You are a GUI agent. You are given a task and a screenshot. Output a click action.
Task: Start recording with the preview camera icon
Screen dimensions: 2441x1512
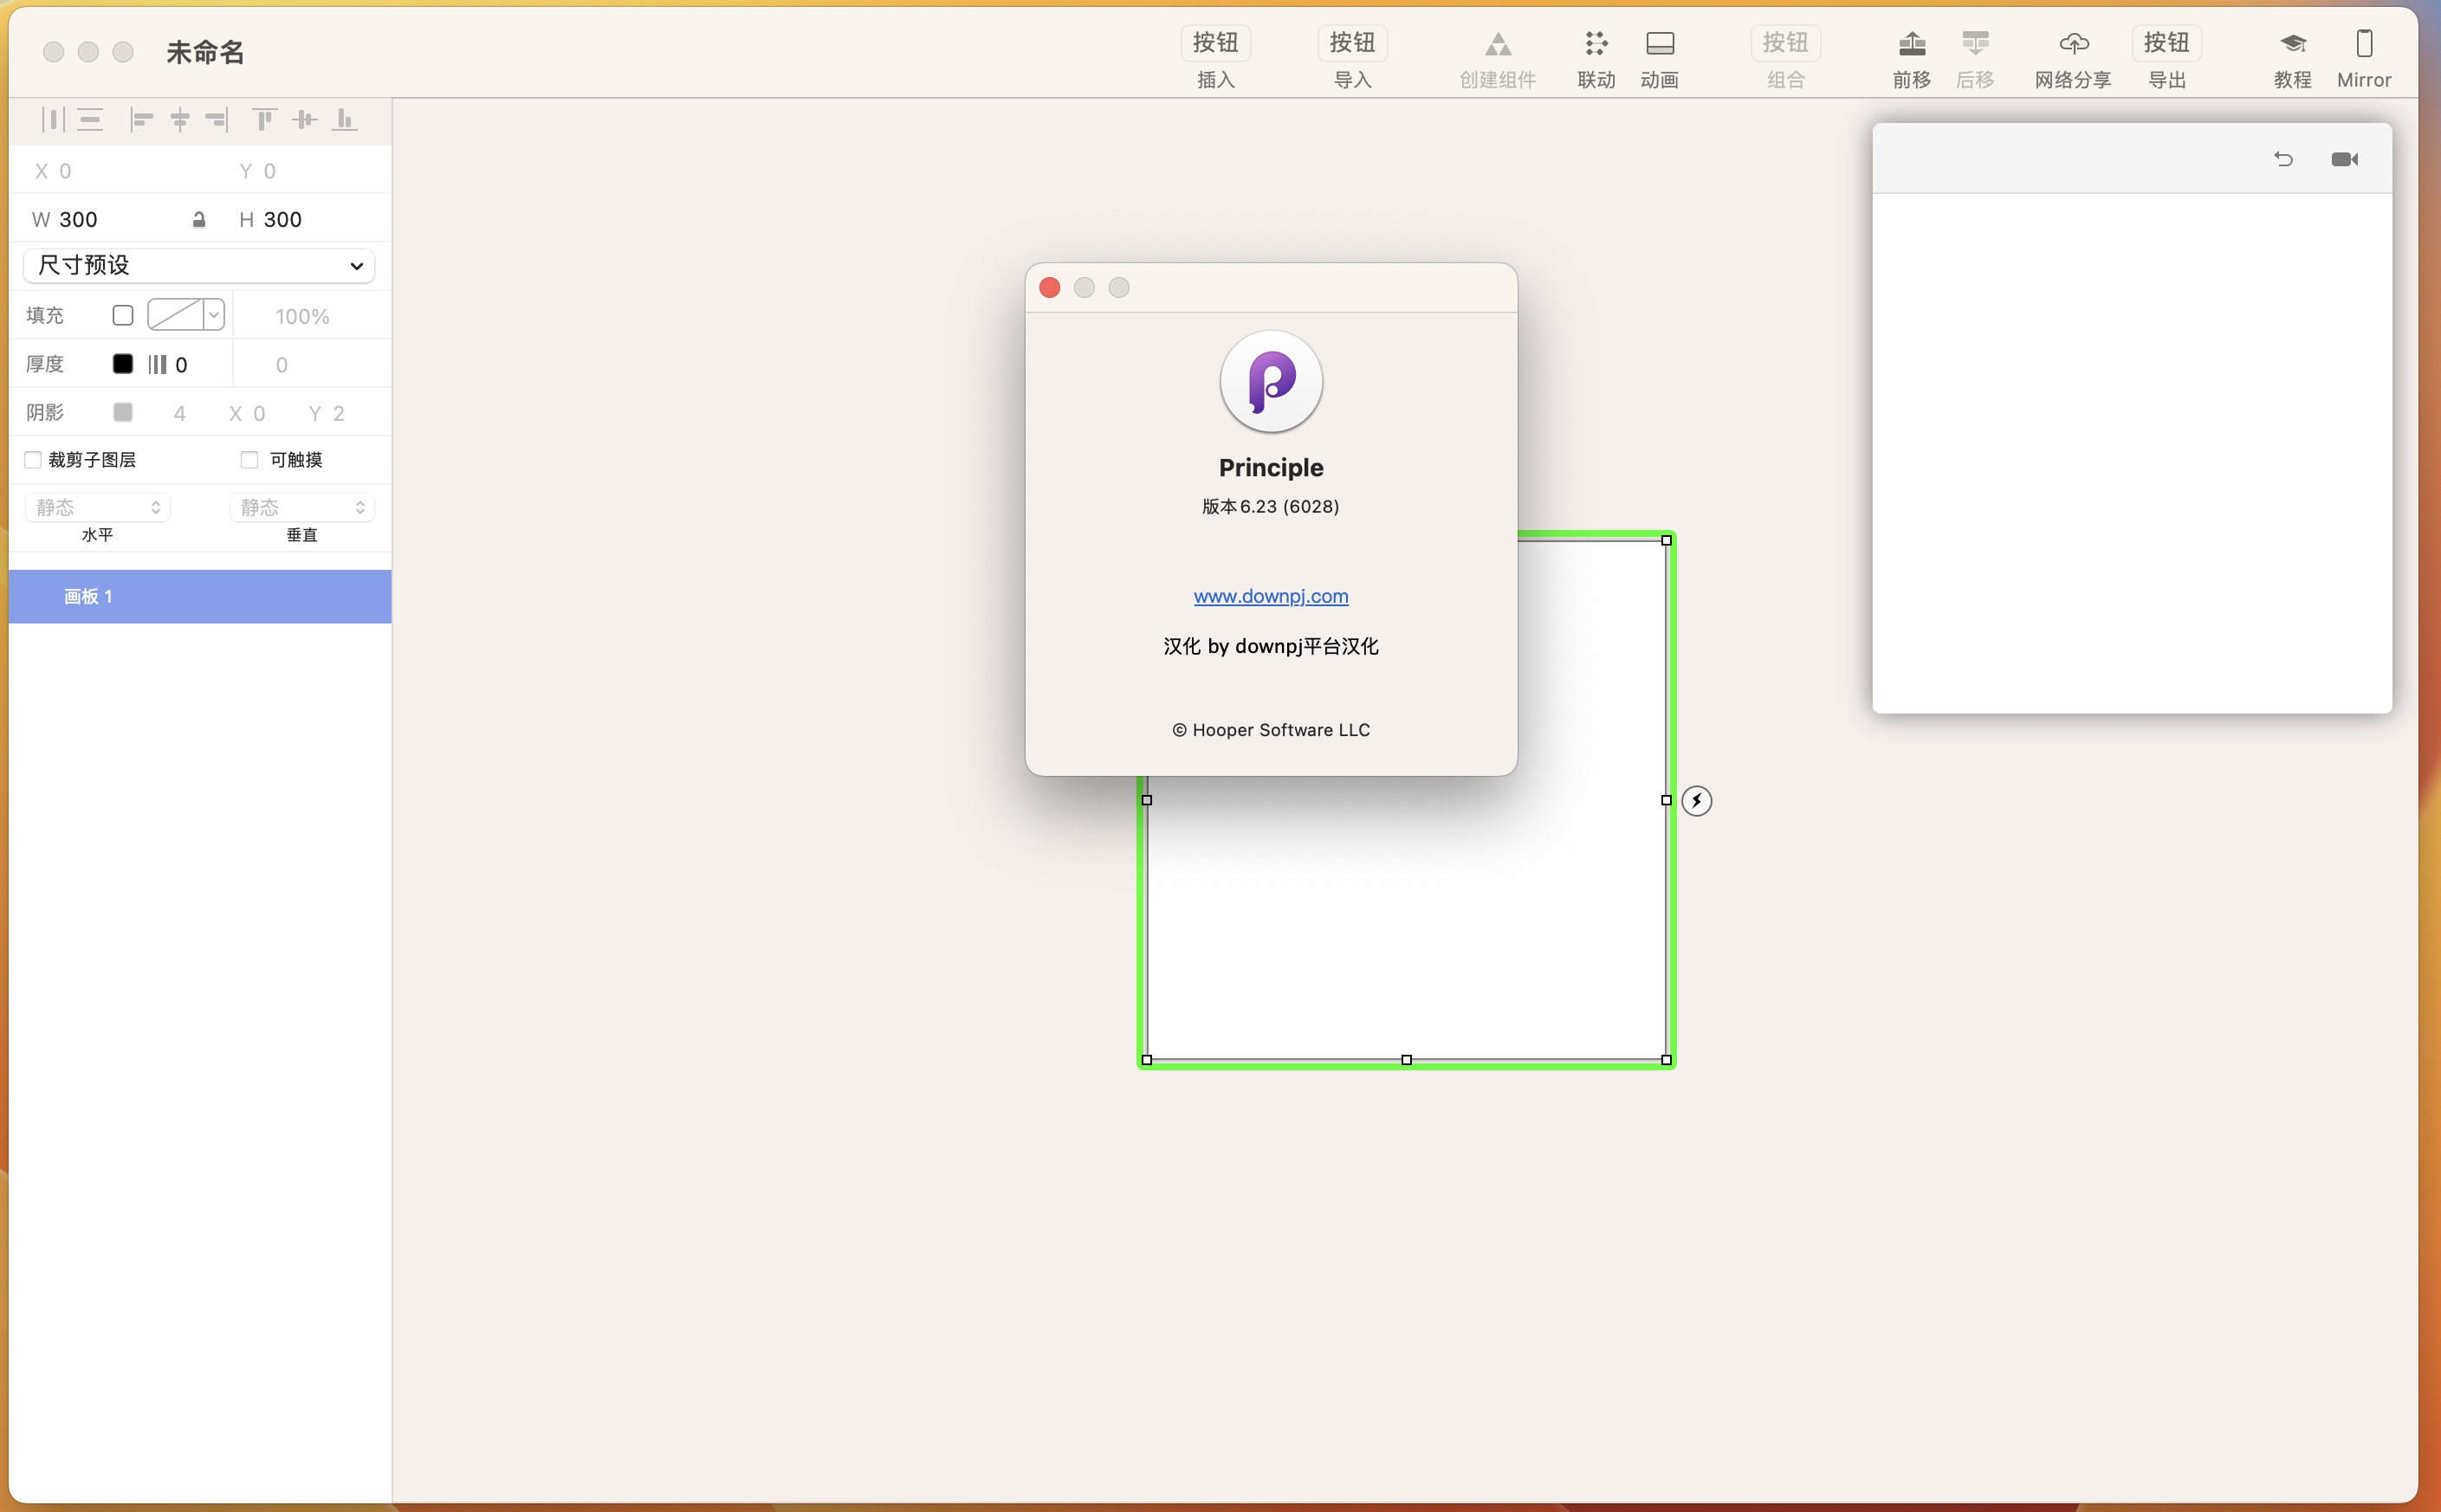(2344, 159)
